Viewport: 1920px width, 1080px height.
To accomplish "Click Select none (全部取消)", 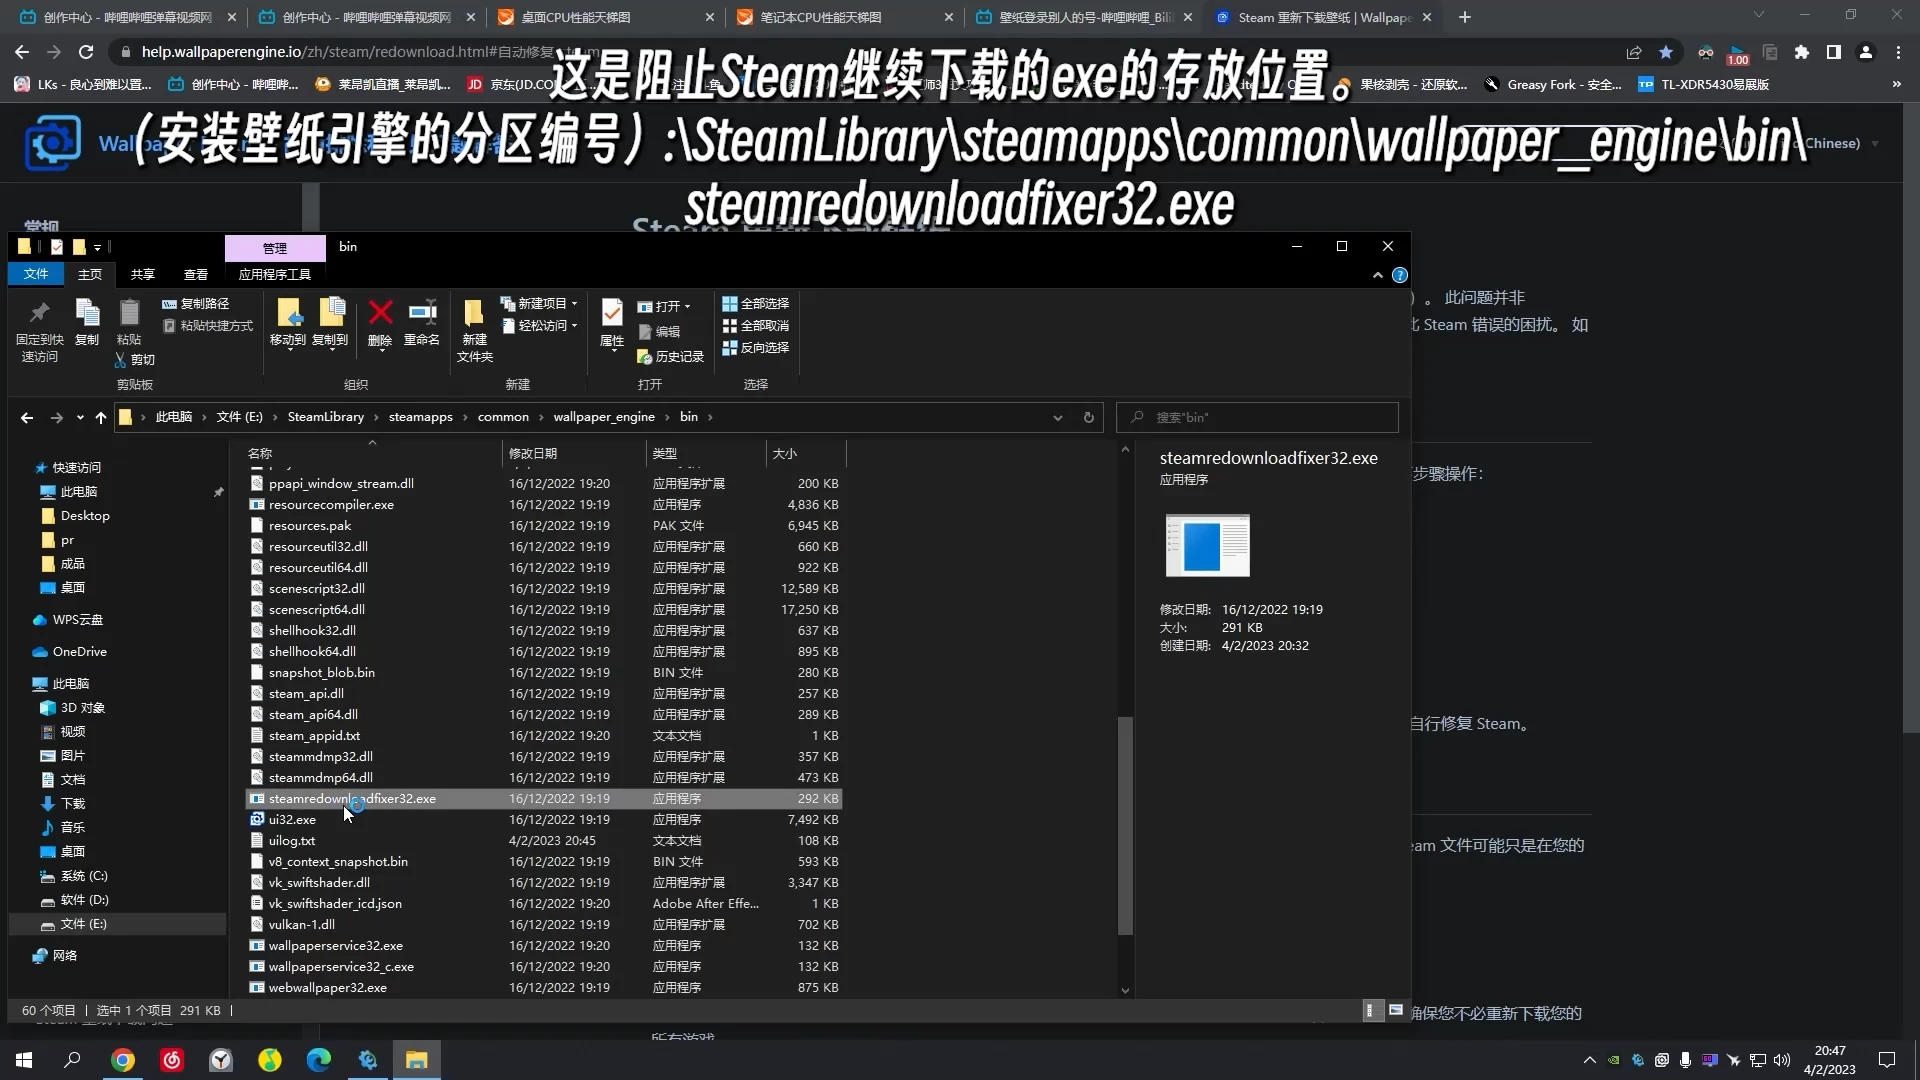I will coord(756,326).
